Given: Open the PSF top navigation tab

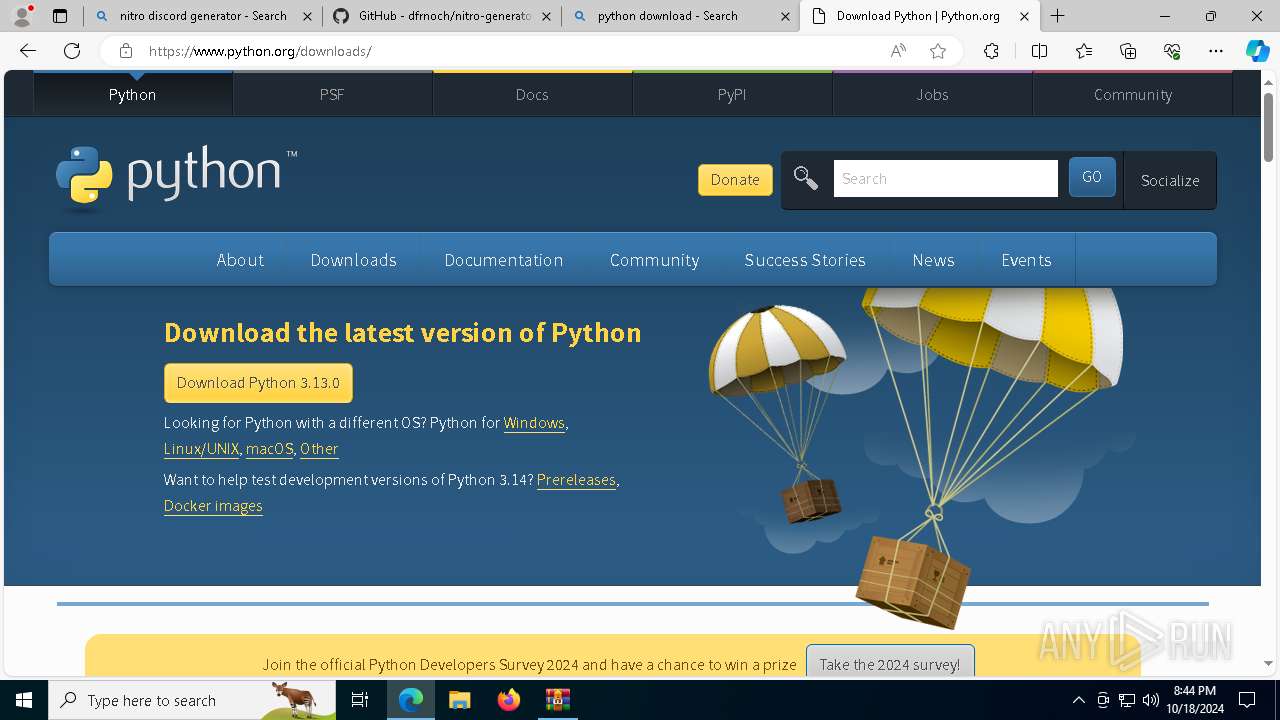Looking at the screenshot, I should point(332,94).
